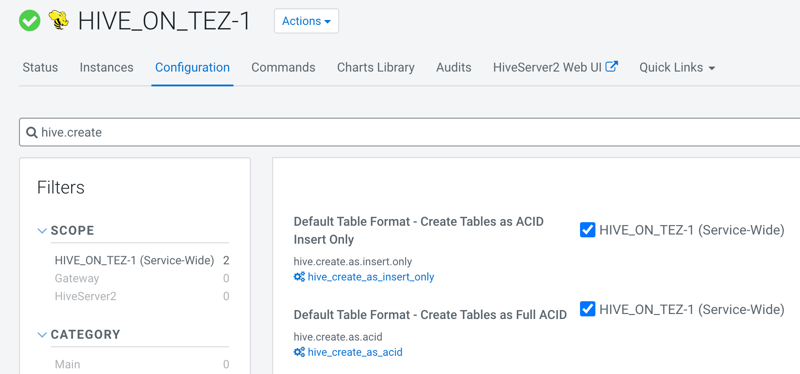Switch to the Status tab
The image size is (800, 374).
(x=40, y=67)
